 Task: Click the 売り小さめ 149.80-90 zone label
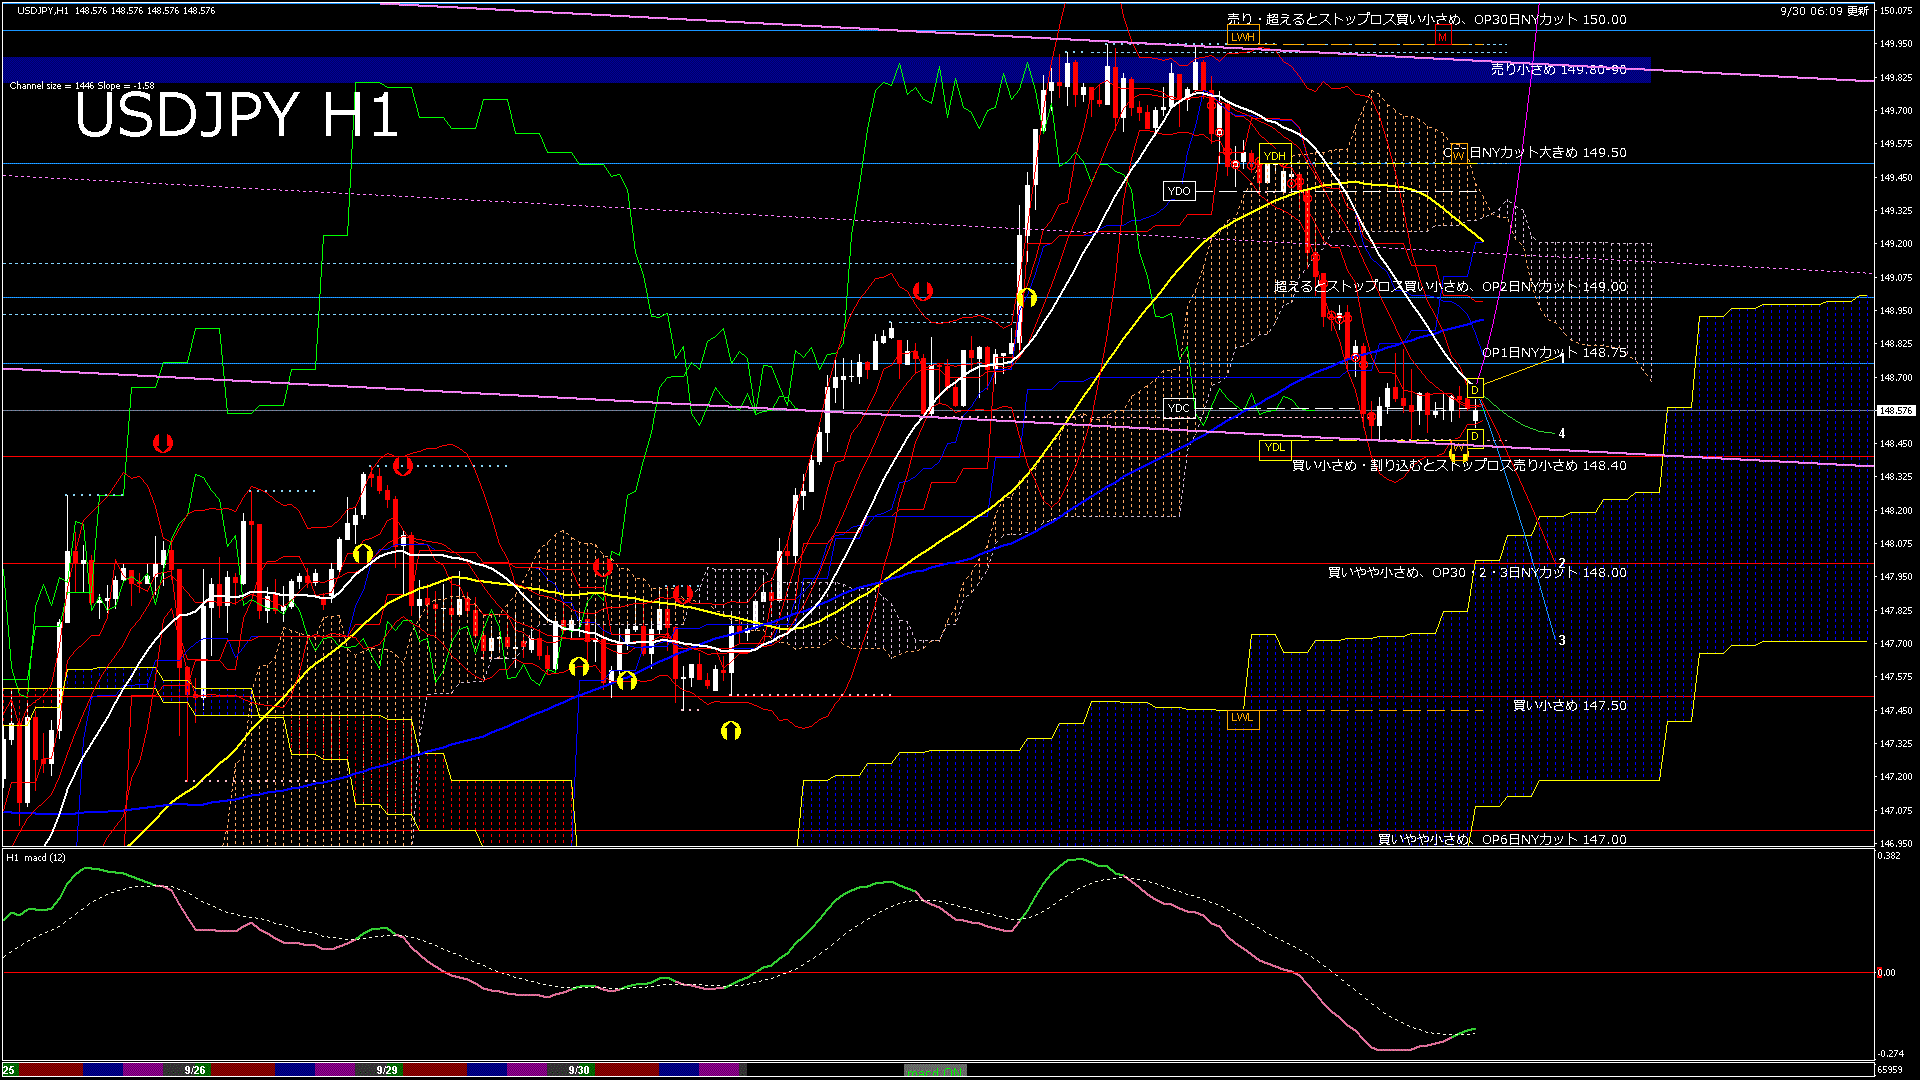1558,70
